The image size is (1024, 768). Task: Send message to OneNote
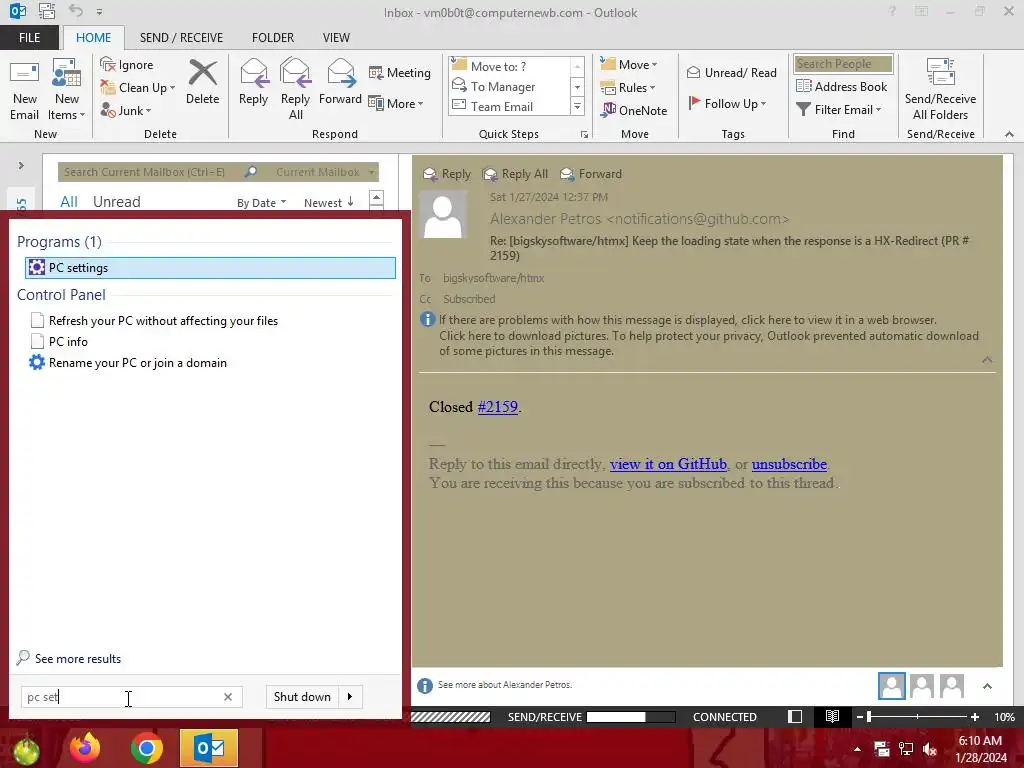(x=634, y=110)
